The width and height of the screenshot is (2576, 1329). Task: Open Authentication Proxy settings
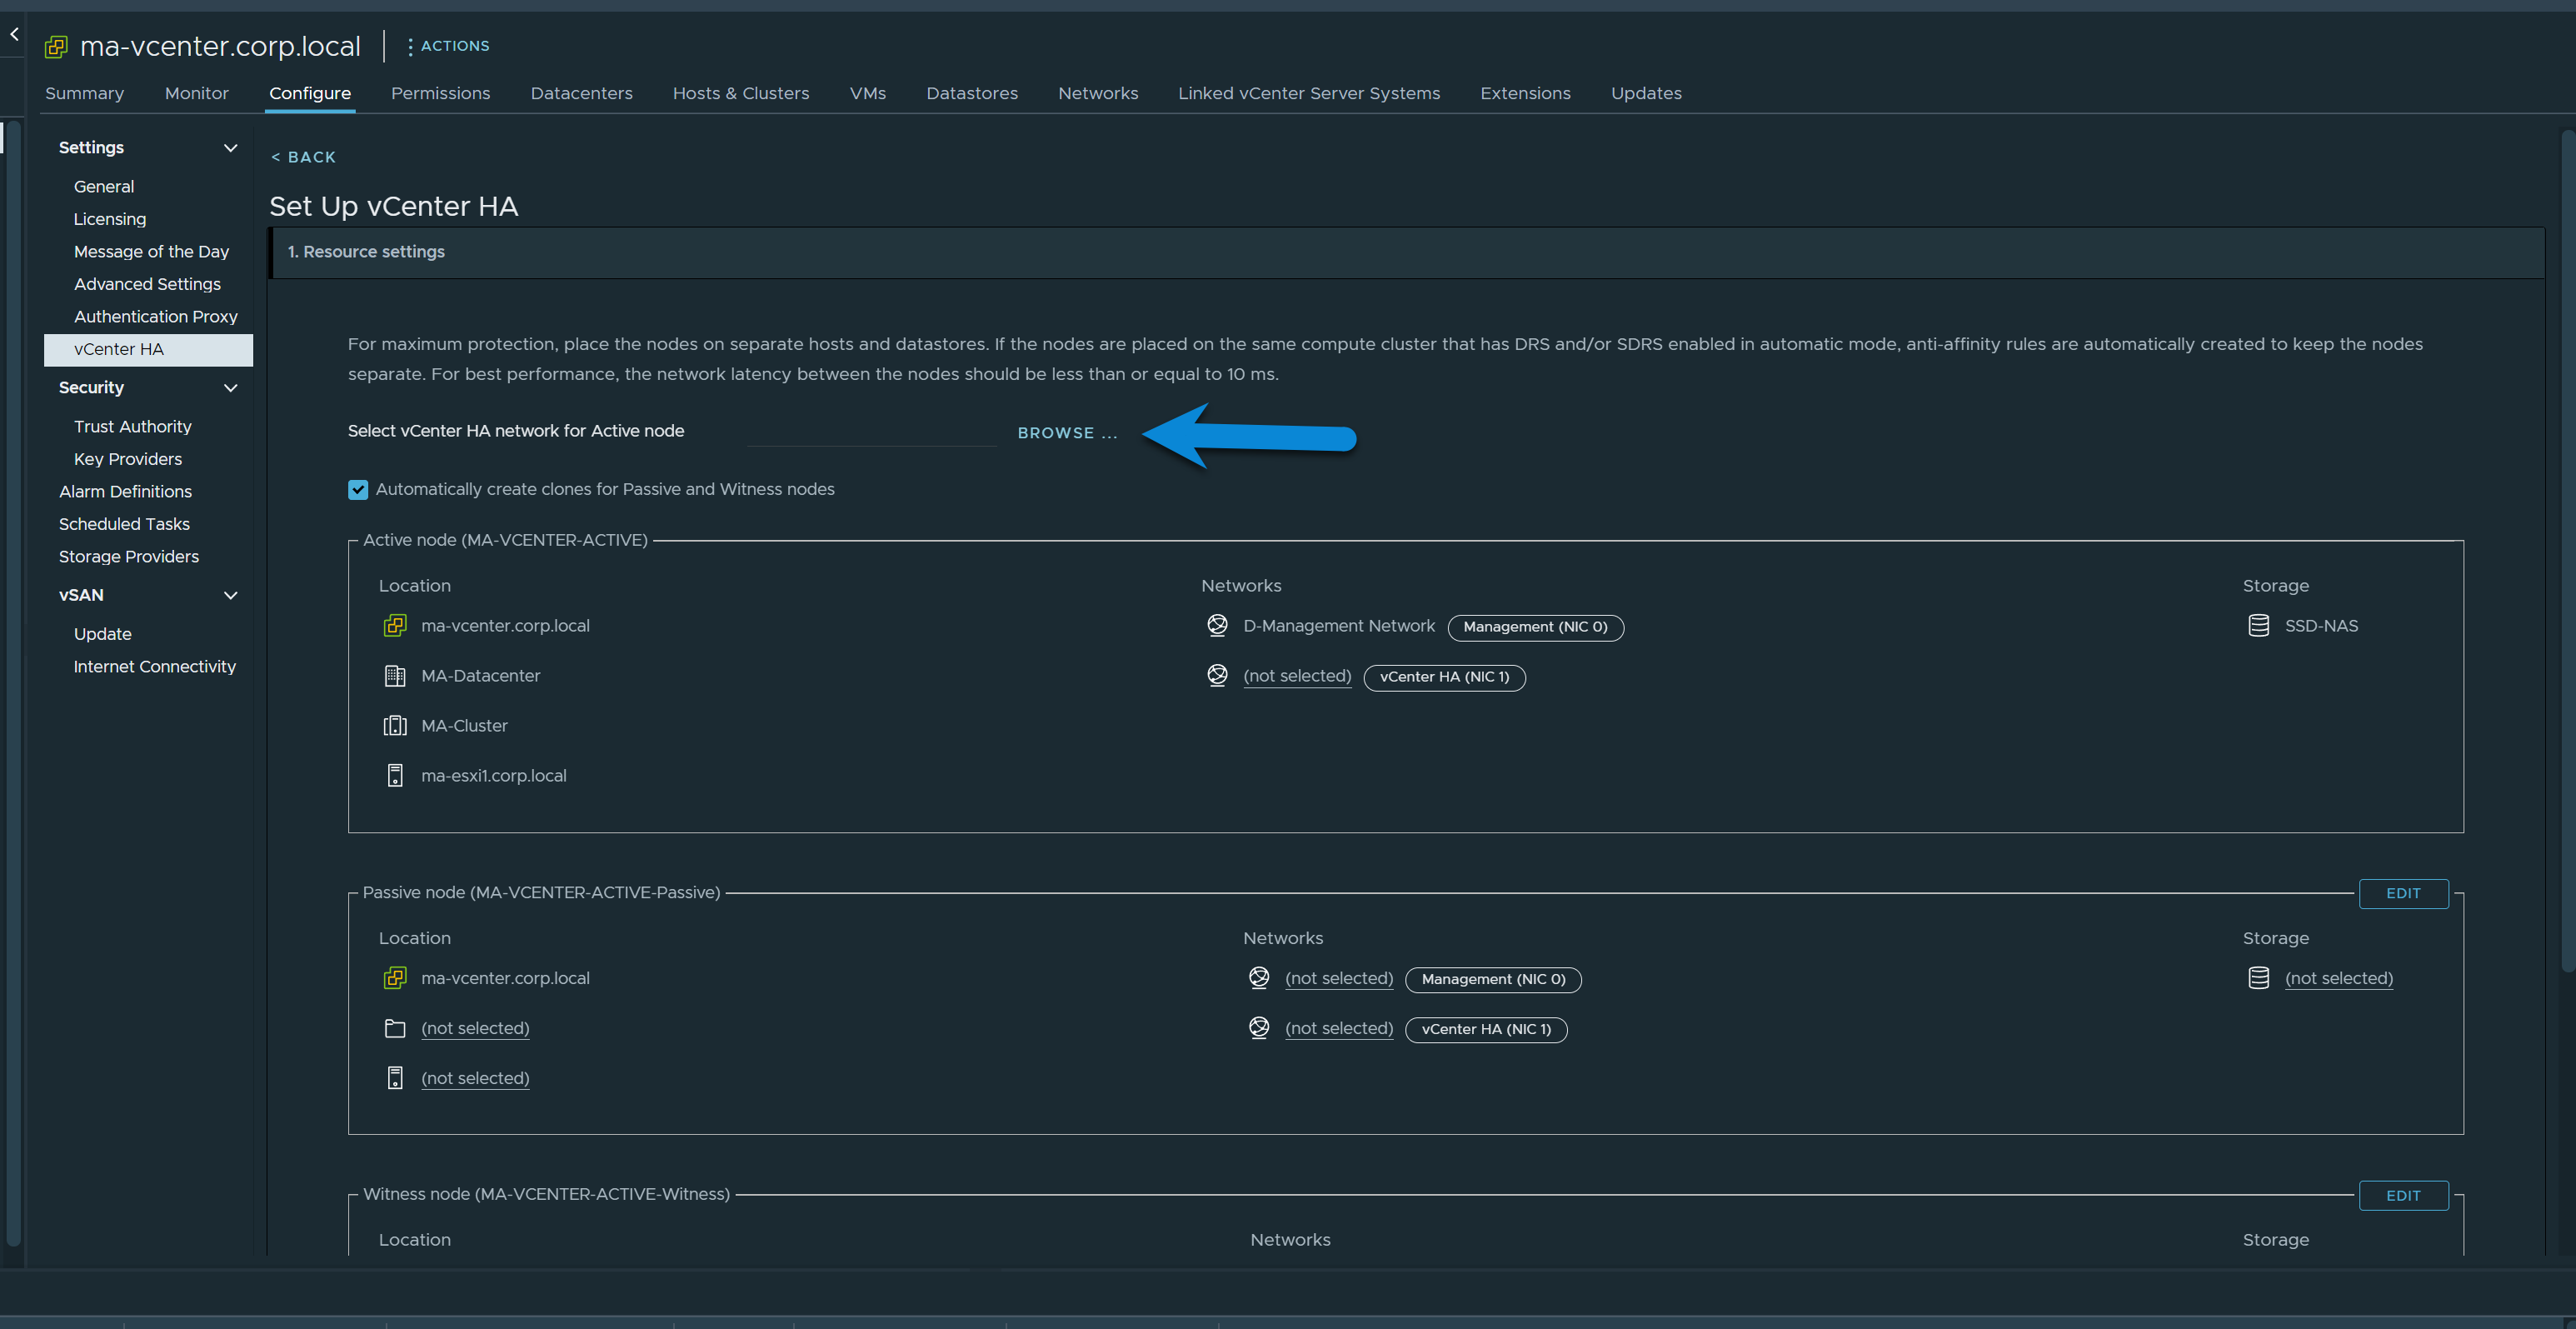[155, 317]
